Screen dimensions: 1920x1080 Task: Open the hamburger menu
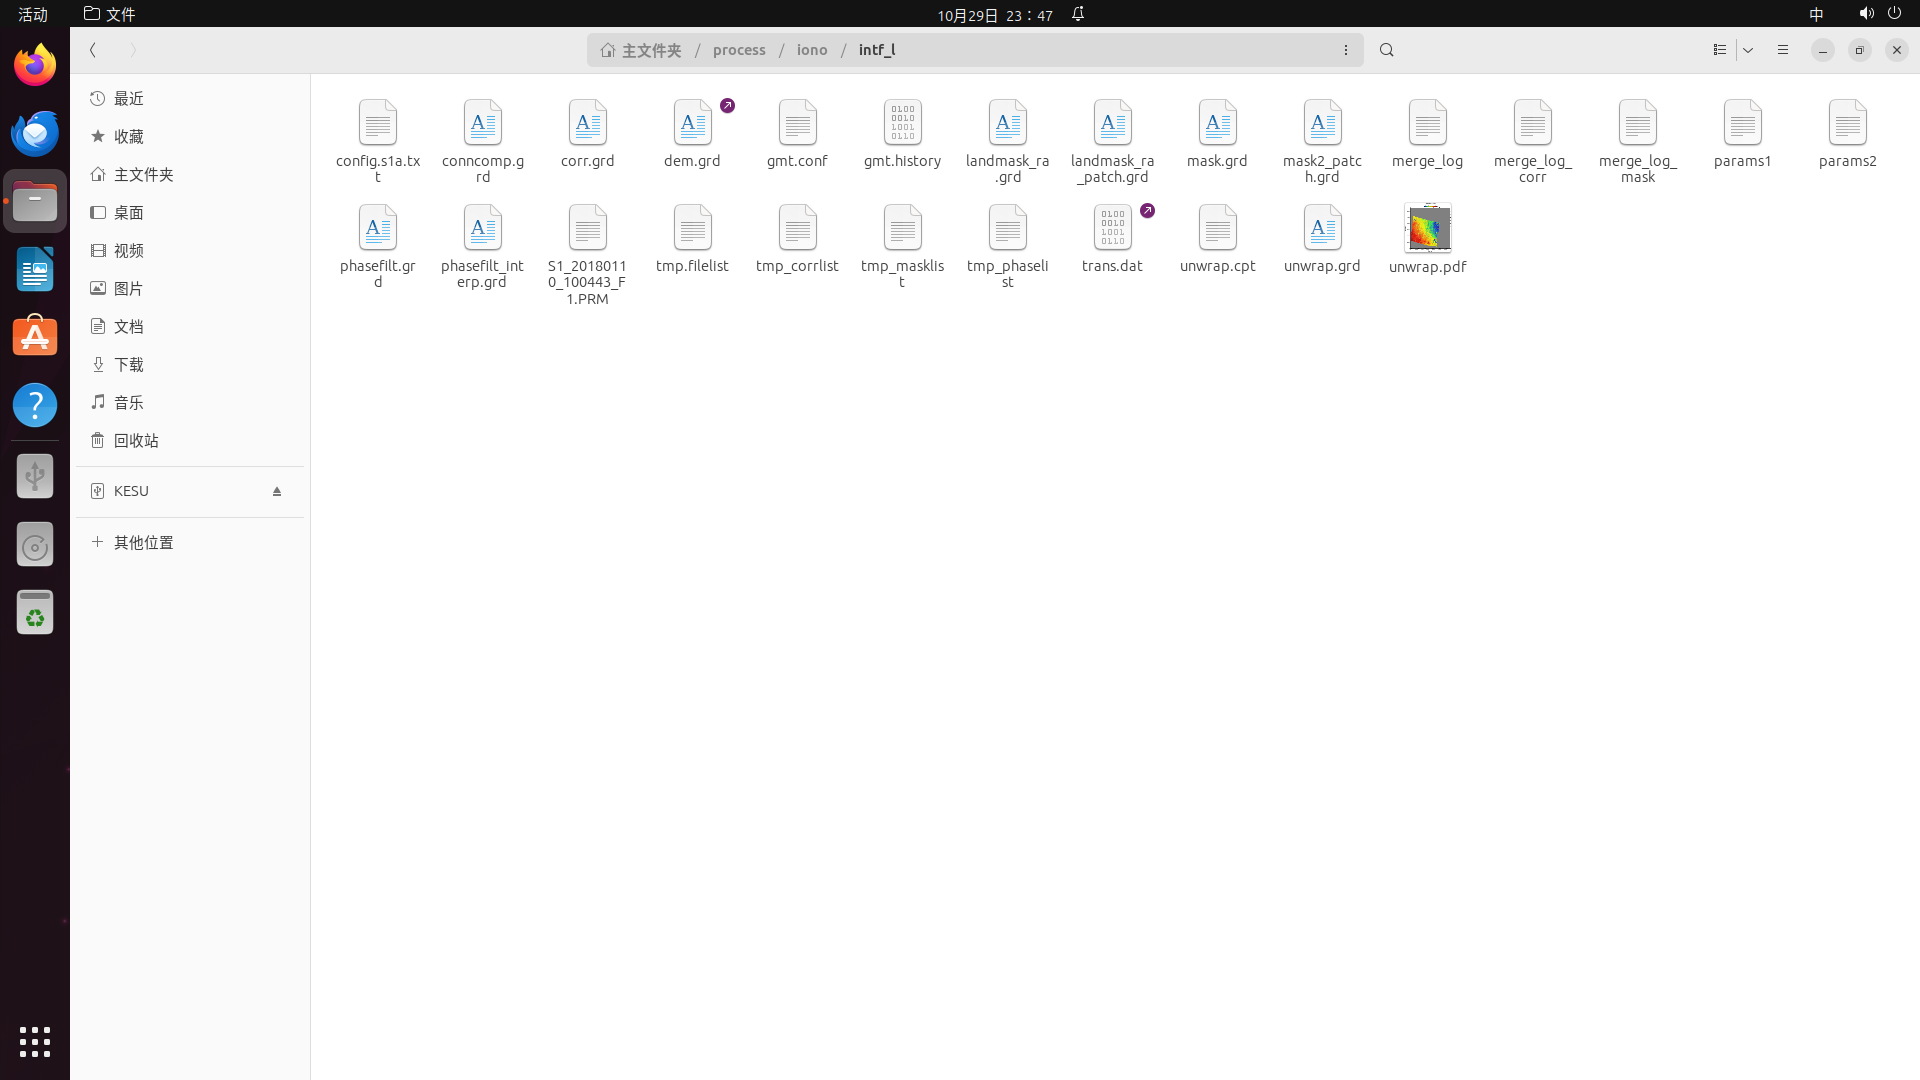1783,49
